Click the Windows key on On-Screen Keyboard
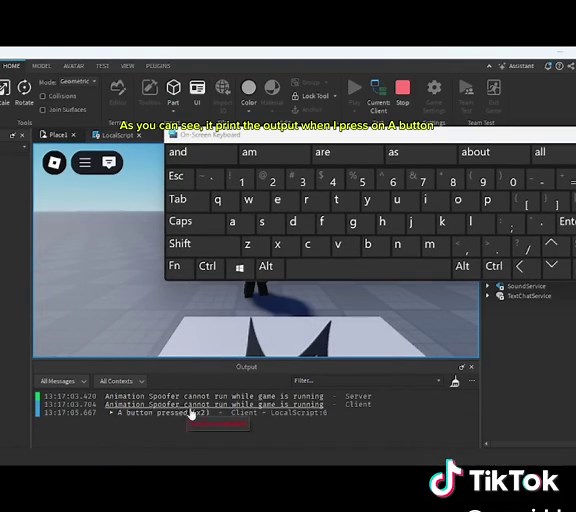576x512 pixels. click(240, 268)
